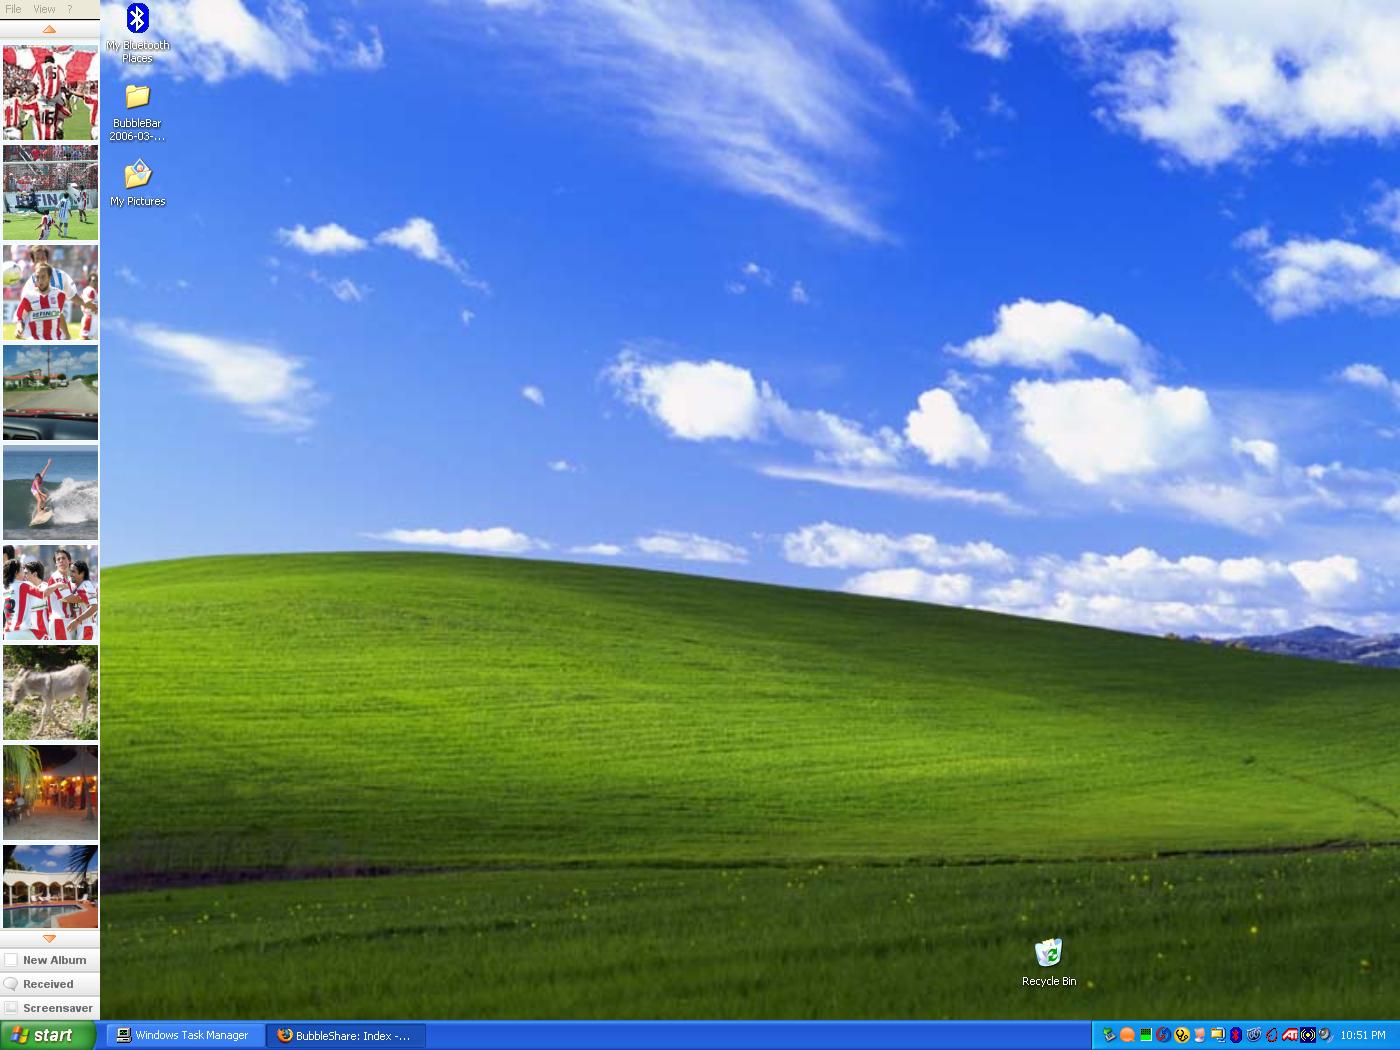Click the New Album button
The width and height of the screenshot is (1400, 1050).
[50, 960]
